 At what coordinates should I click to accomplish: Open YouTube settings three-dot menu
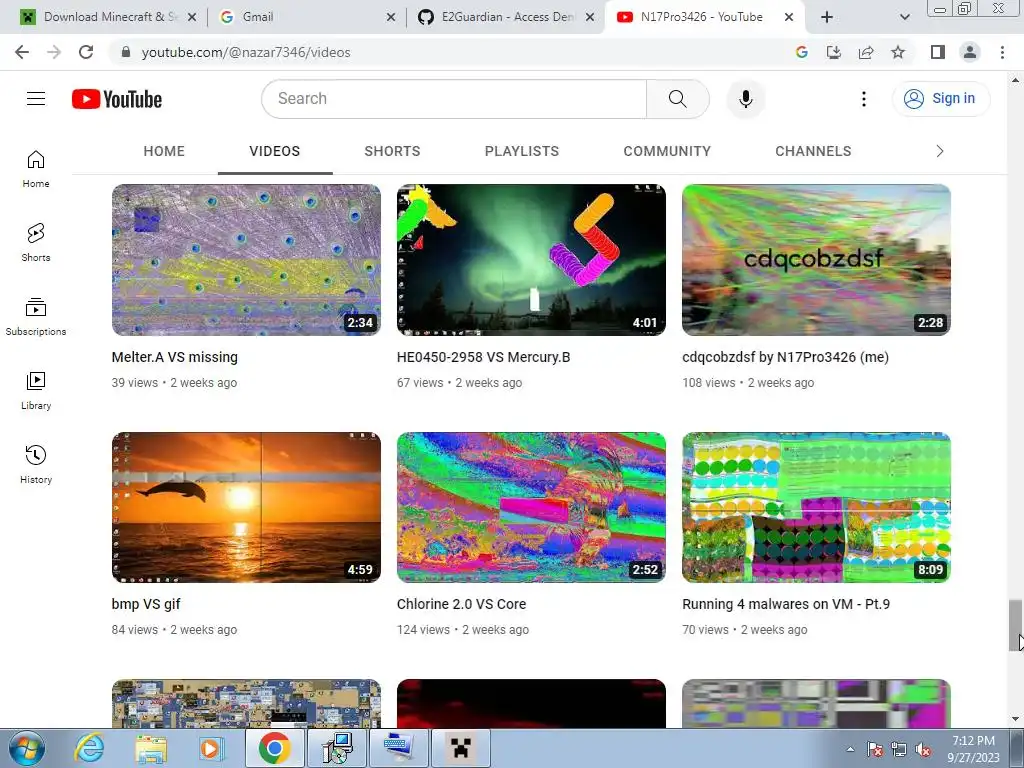click(x=863, y=99)
